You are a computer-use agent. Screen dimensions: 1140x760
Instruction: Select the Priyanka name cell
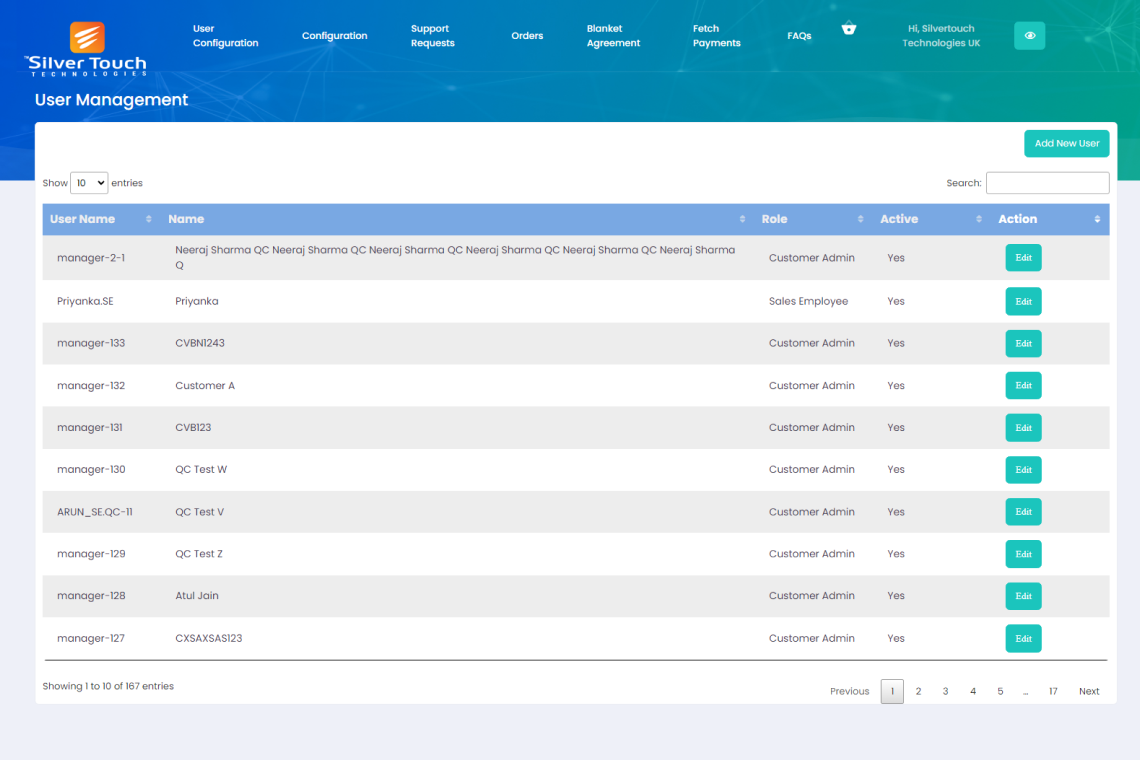[x=196, y=301]
